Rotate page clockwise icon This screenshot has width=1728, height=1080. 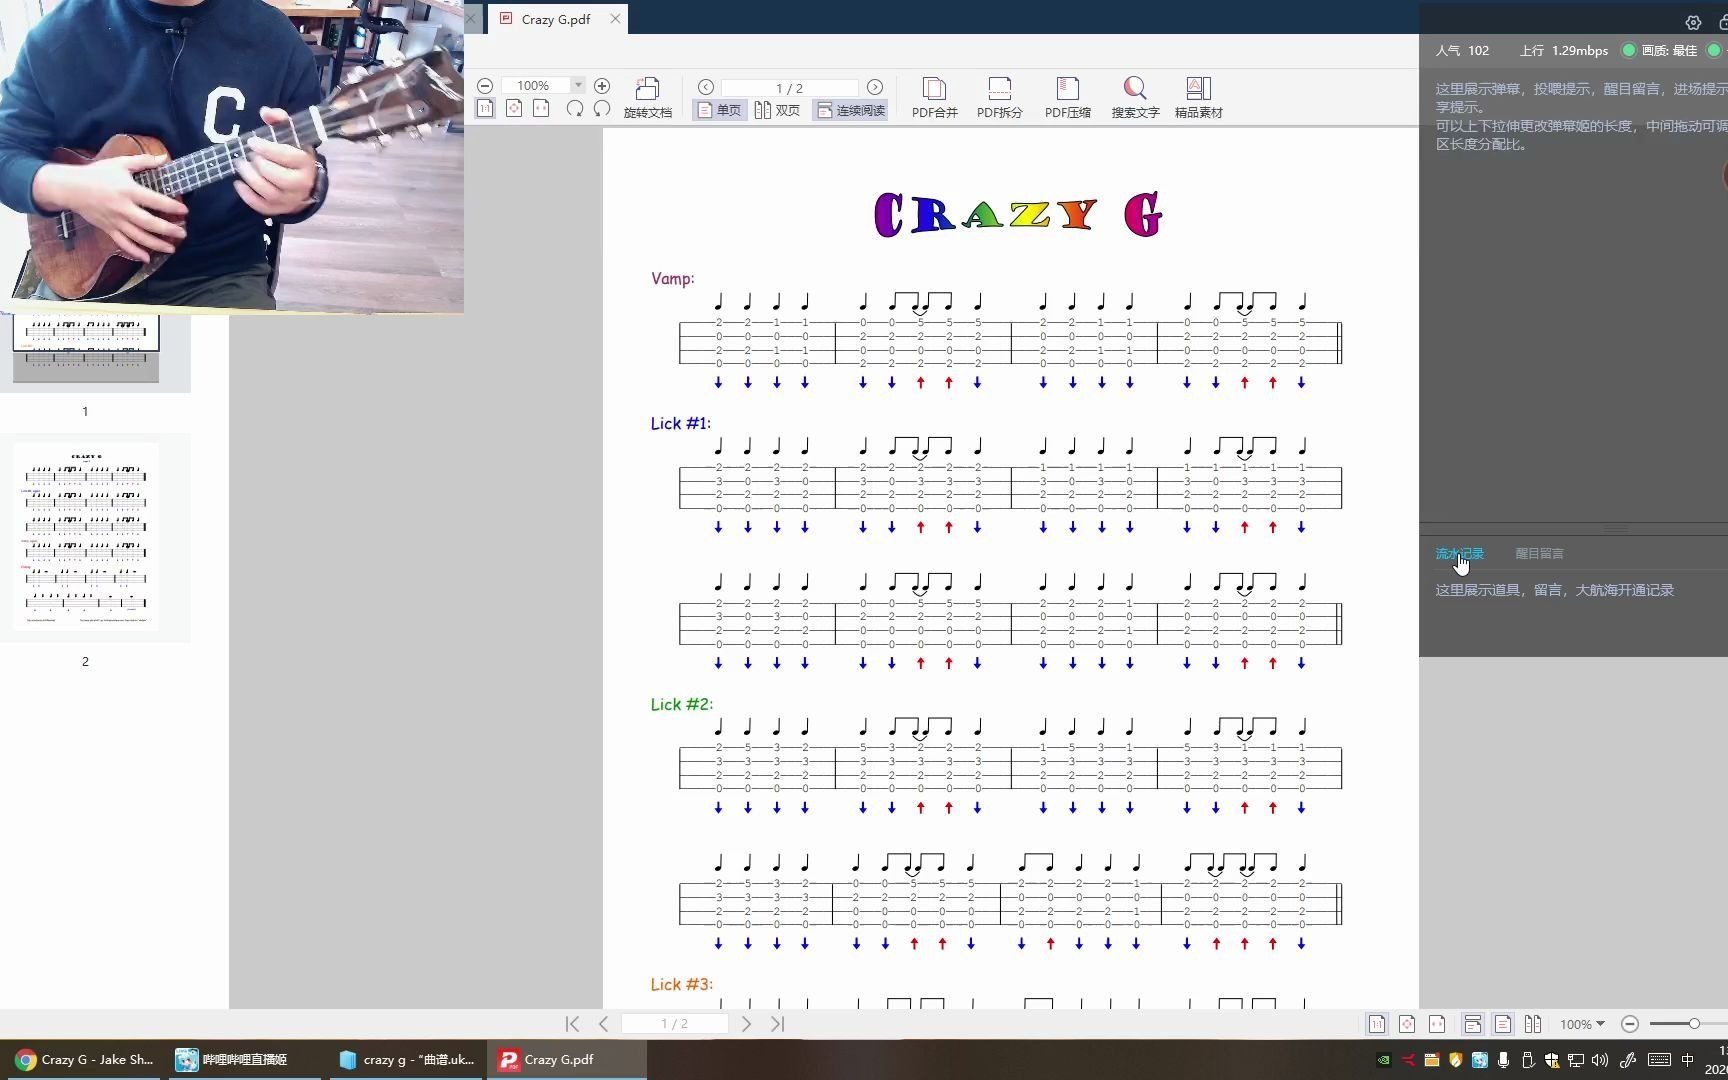[x=575, y=108]
